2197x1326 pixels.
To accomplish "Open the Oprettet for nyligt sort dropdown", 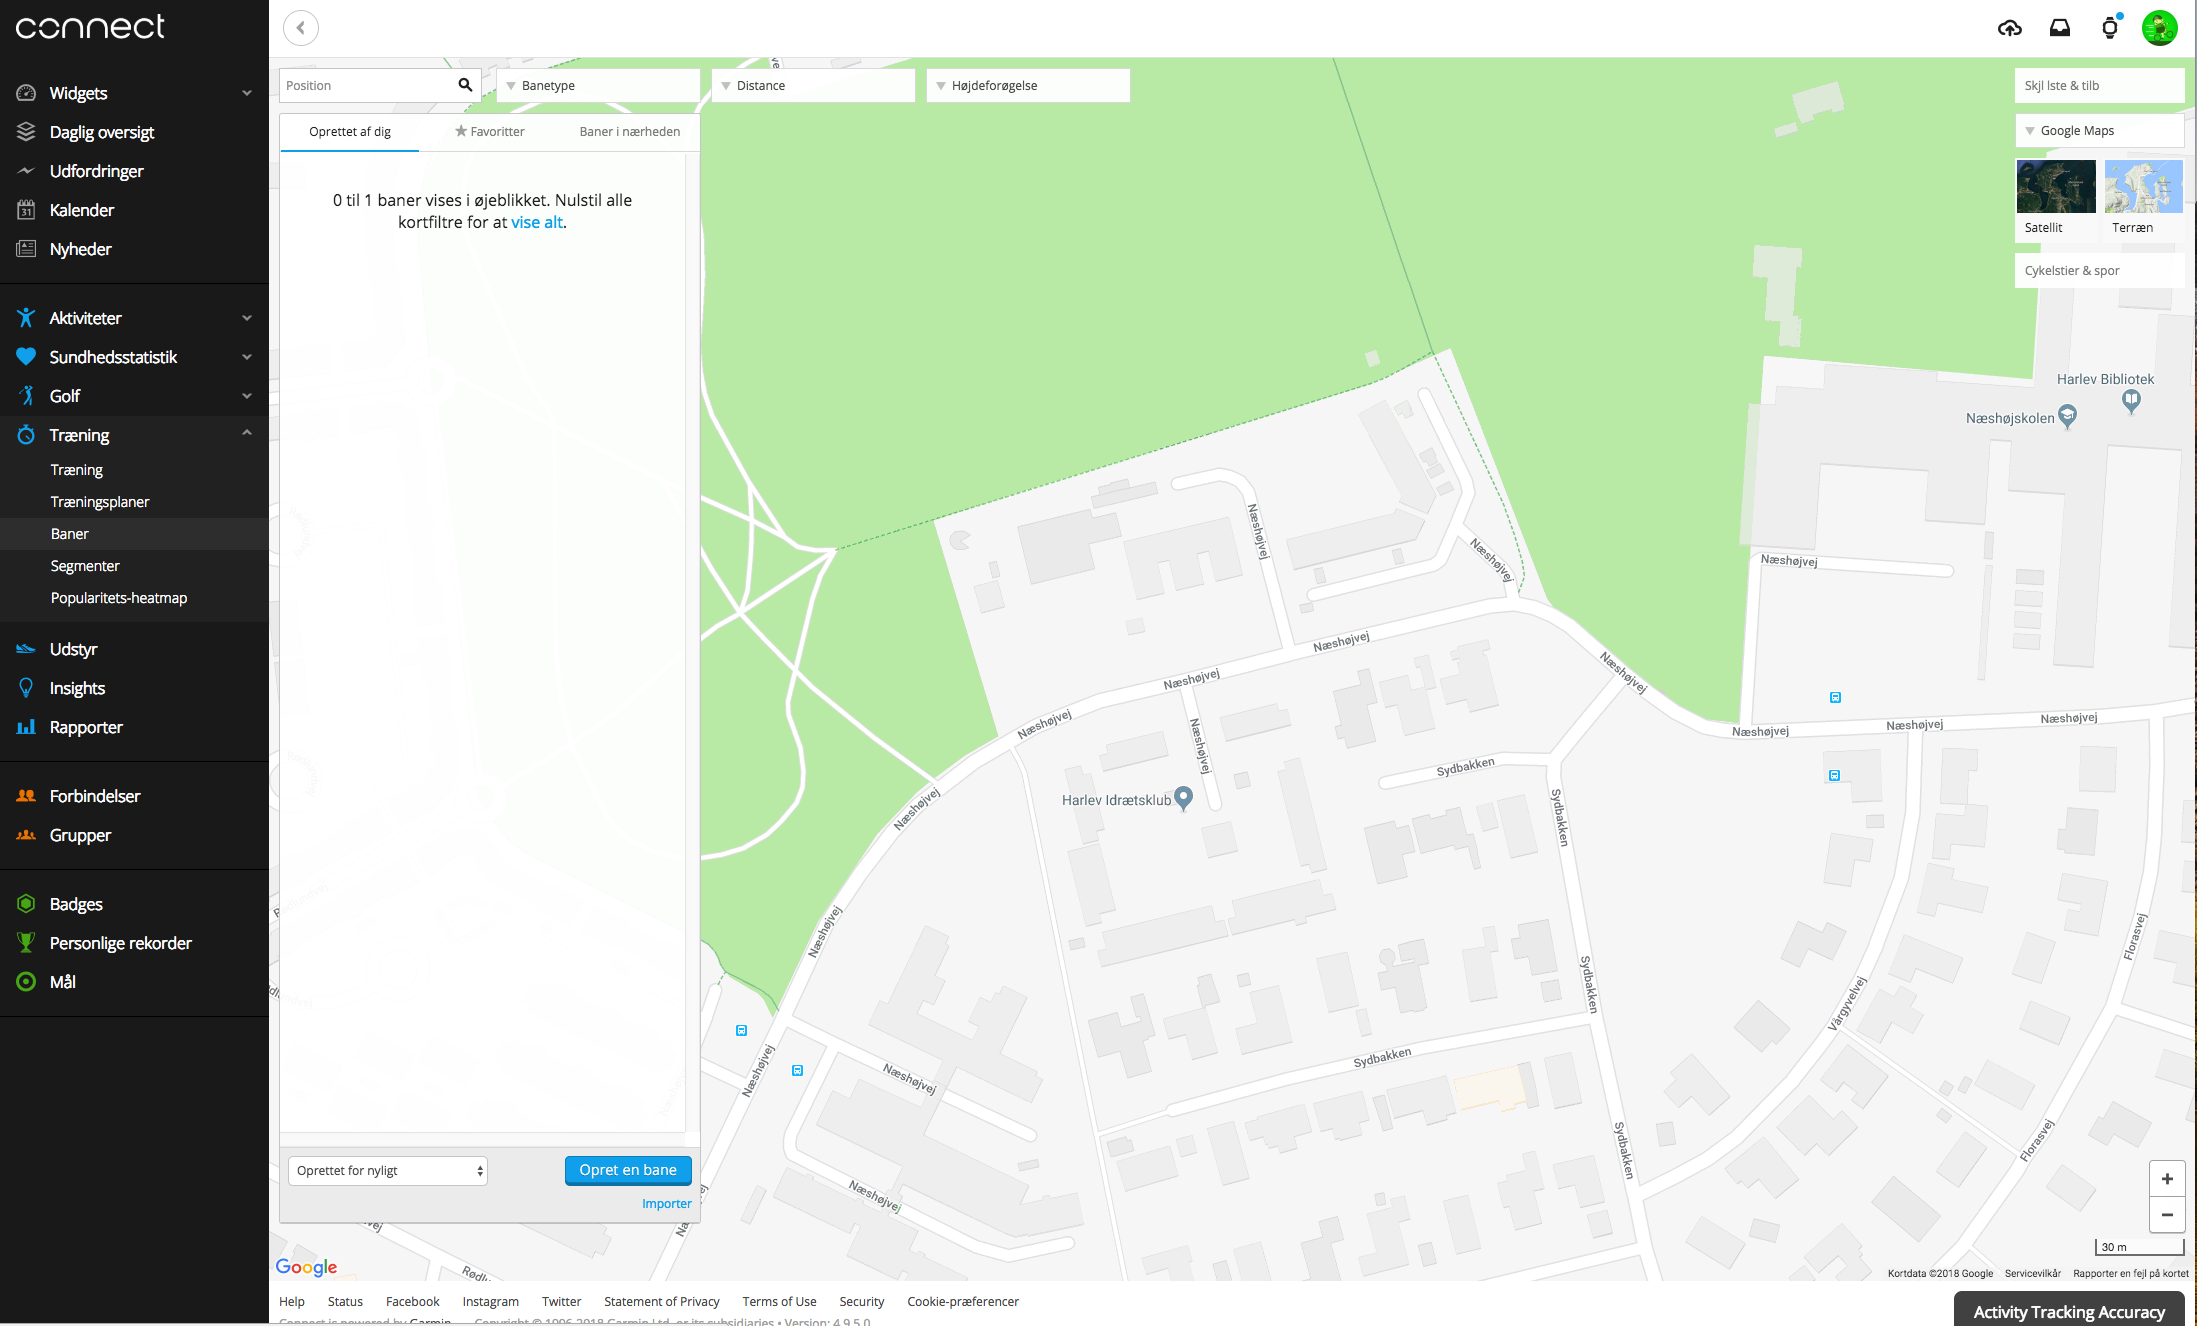I will point(388,1171).
